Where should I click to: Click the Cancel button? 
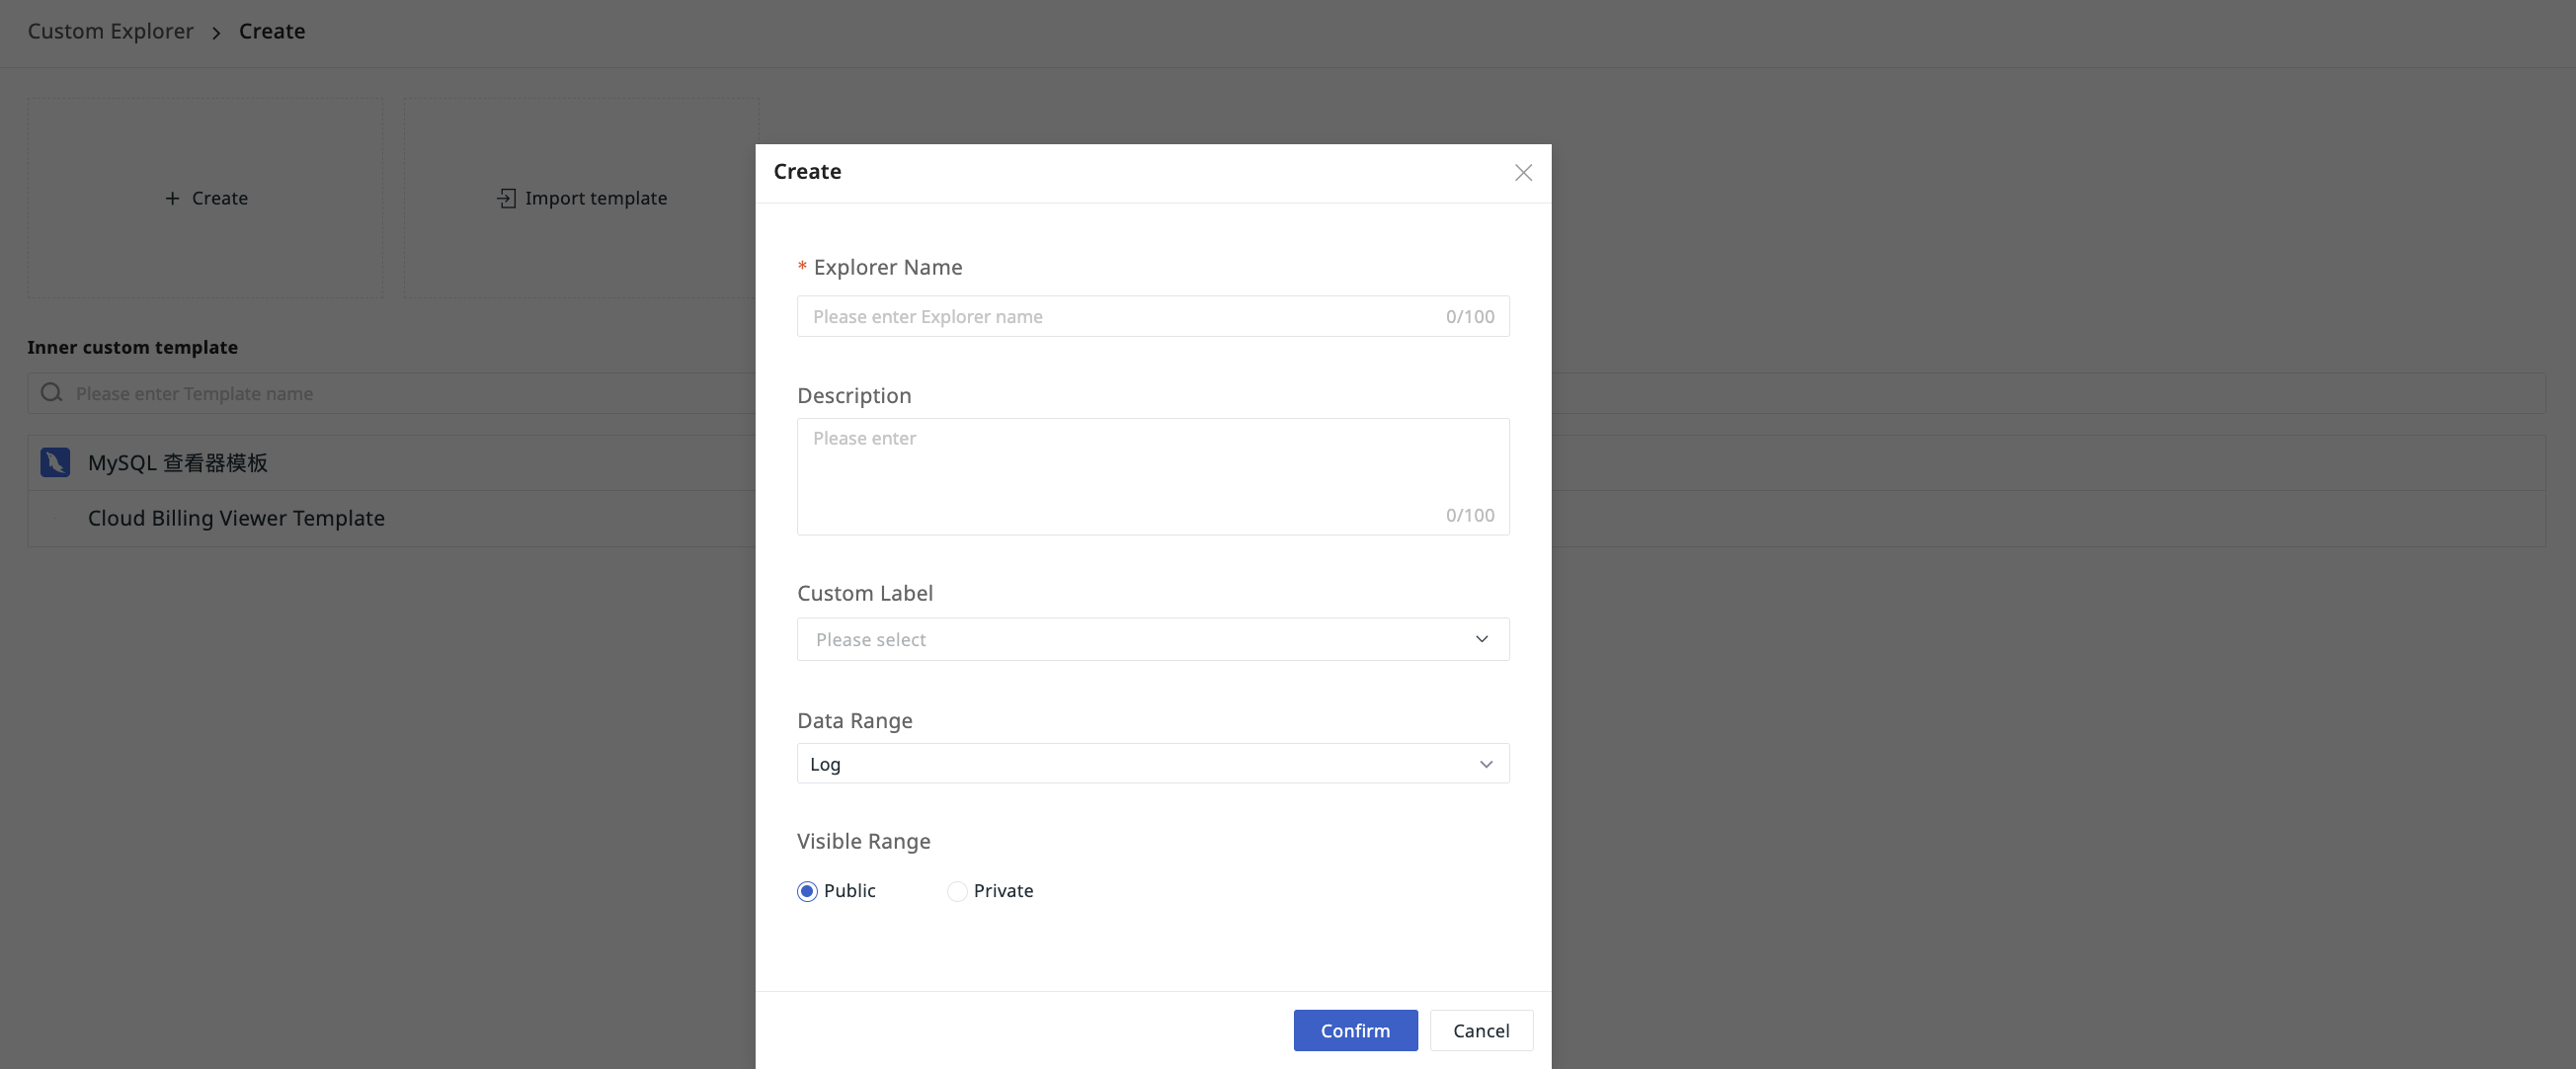point(1481,1030)
